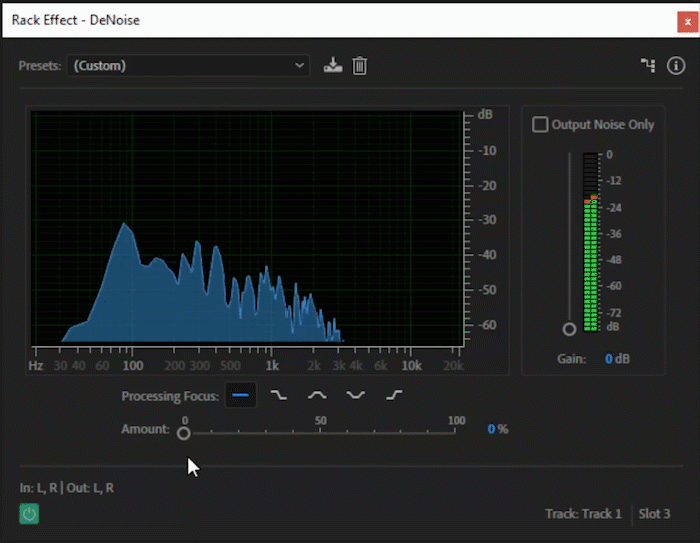This screenshot has height=543, width=700.
Task: Click the Gain slider knob
Action: [569, 329]
